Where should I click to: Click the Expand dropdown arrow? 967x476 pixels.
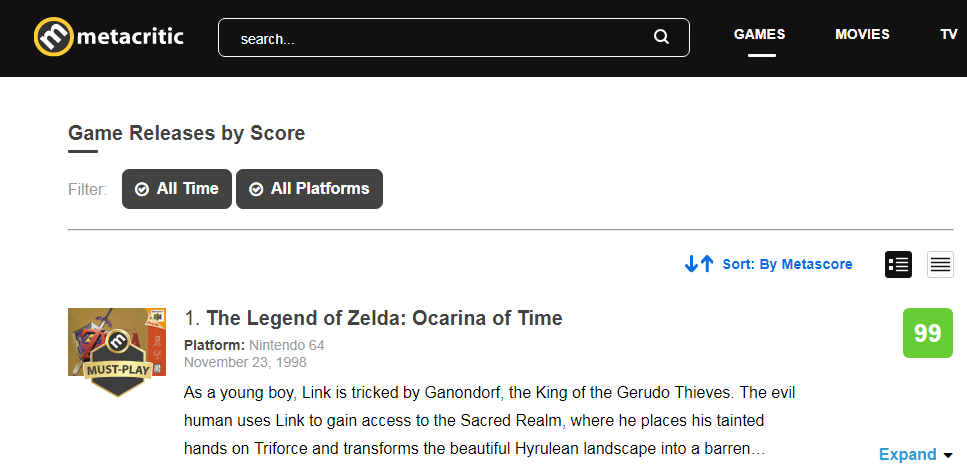[948, 456]
